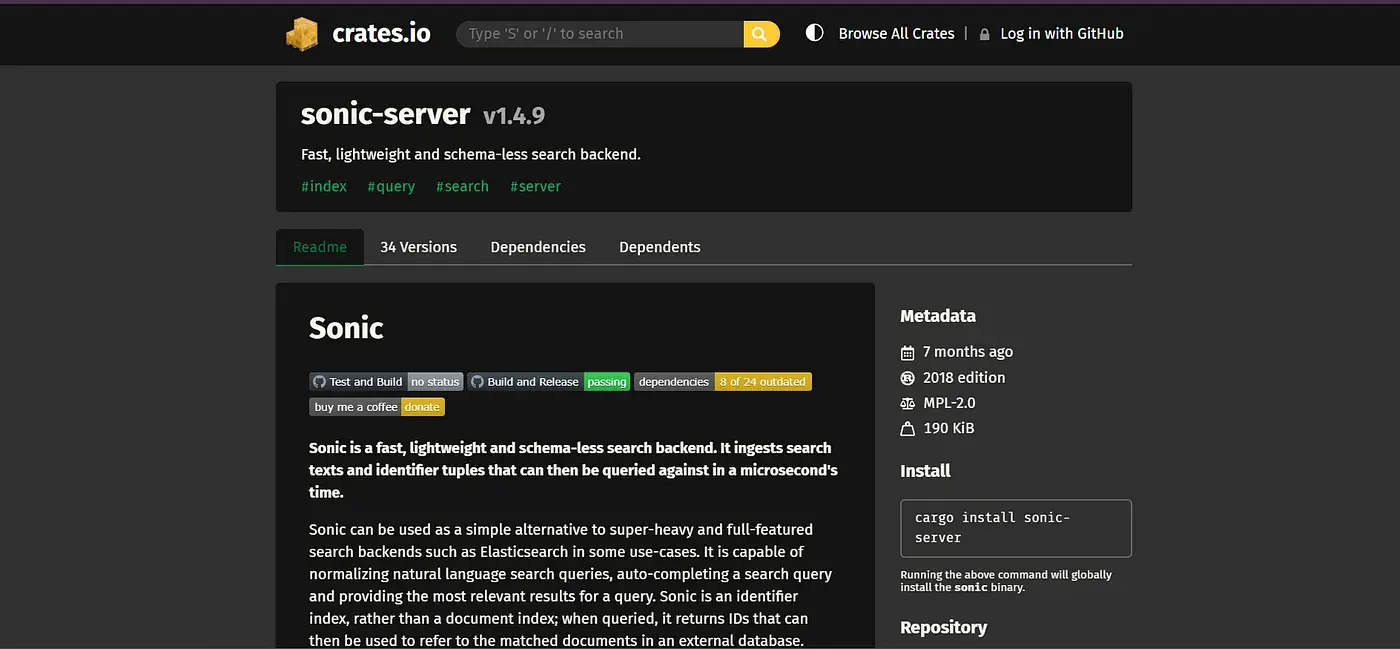The image size is (1400, 649).
Task: Open the #query keyword tag
Action: (391, 186)
